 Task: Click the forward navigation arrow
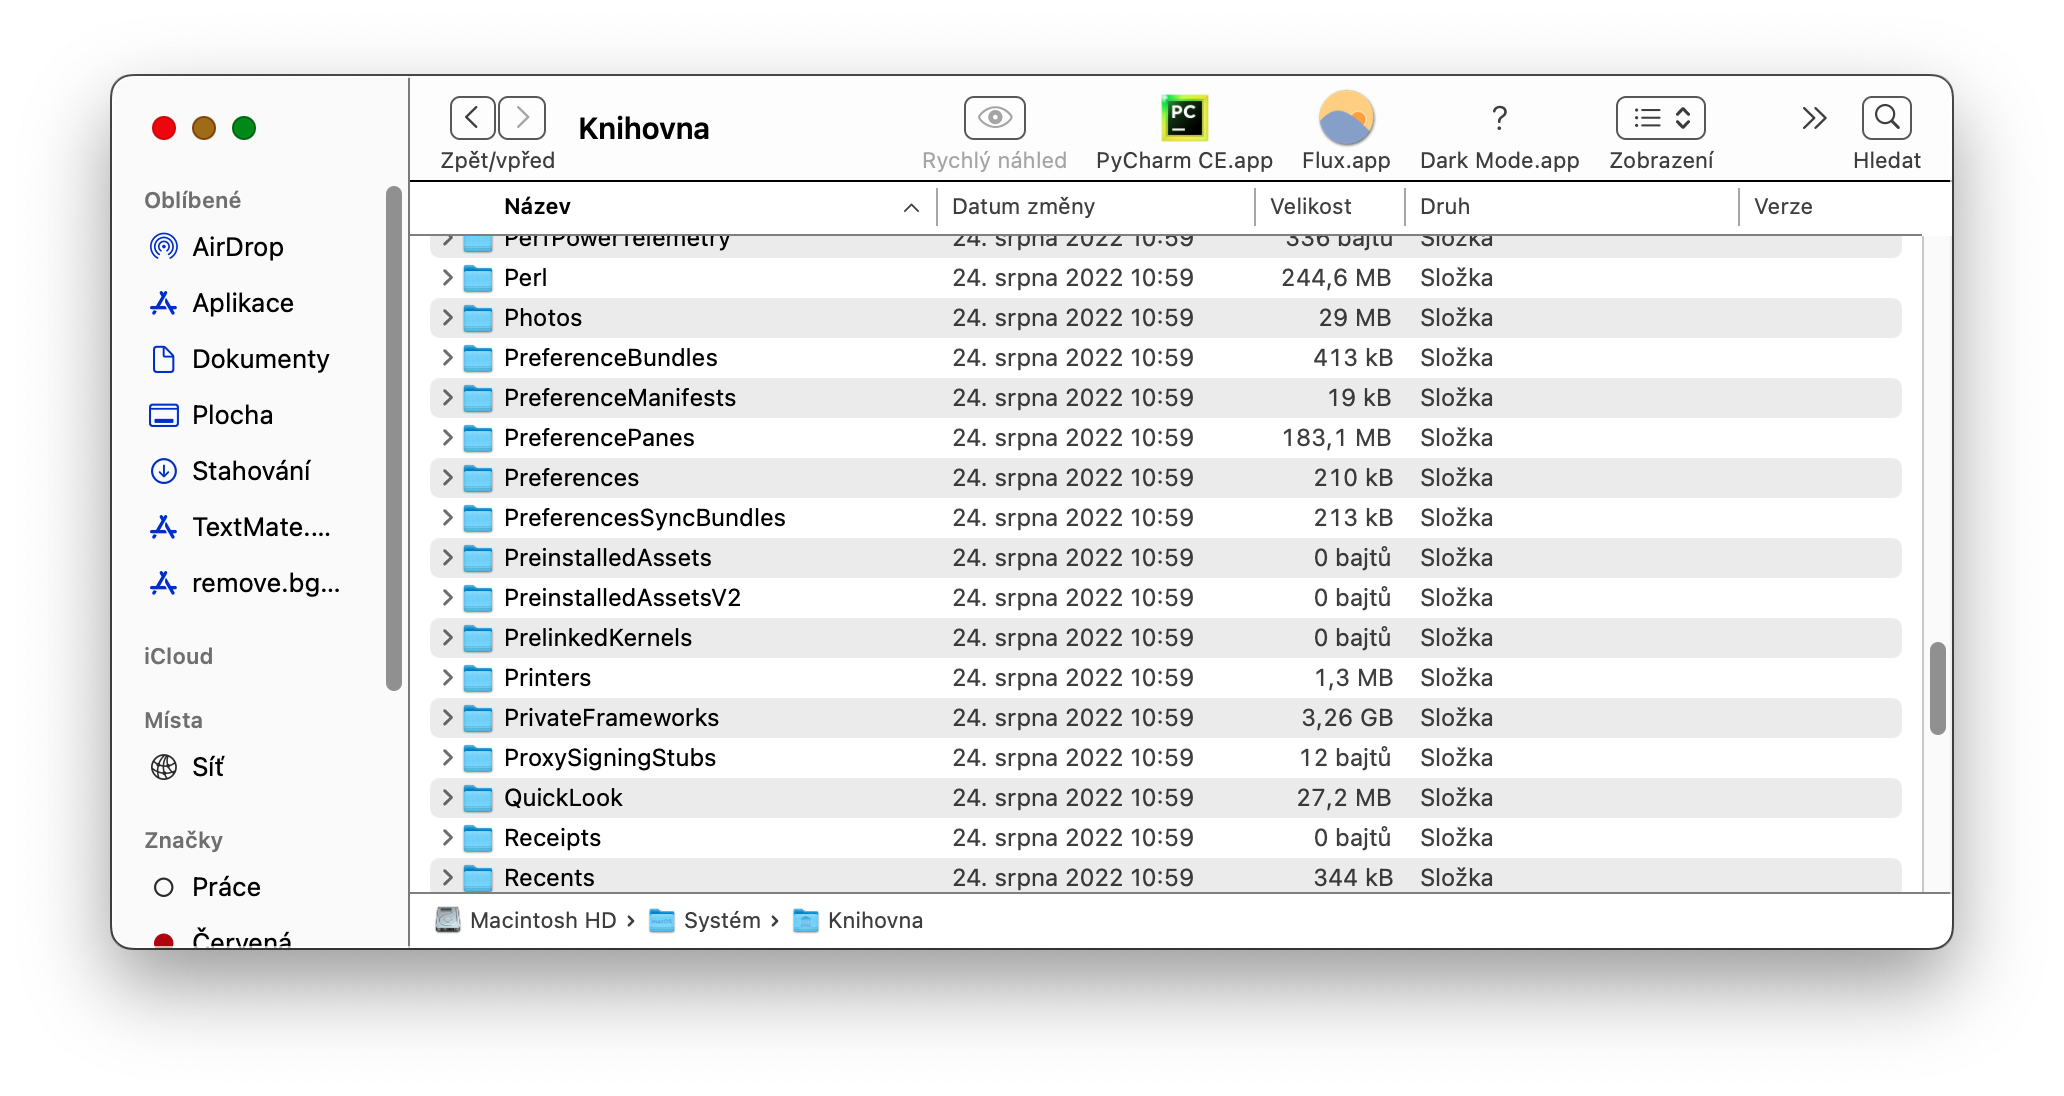(x=522, y=118)
